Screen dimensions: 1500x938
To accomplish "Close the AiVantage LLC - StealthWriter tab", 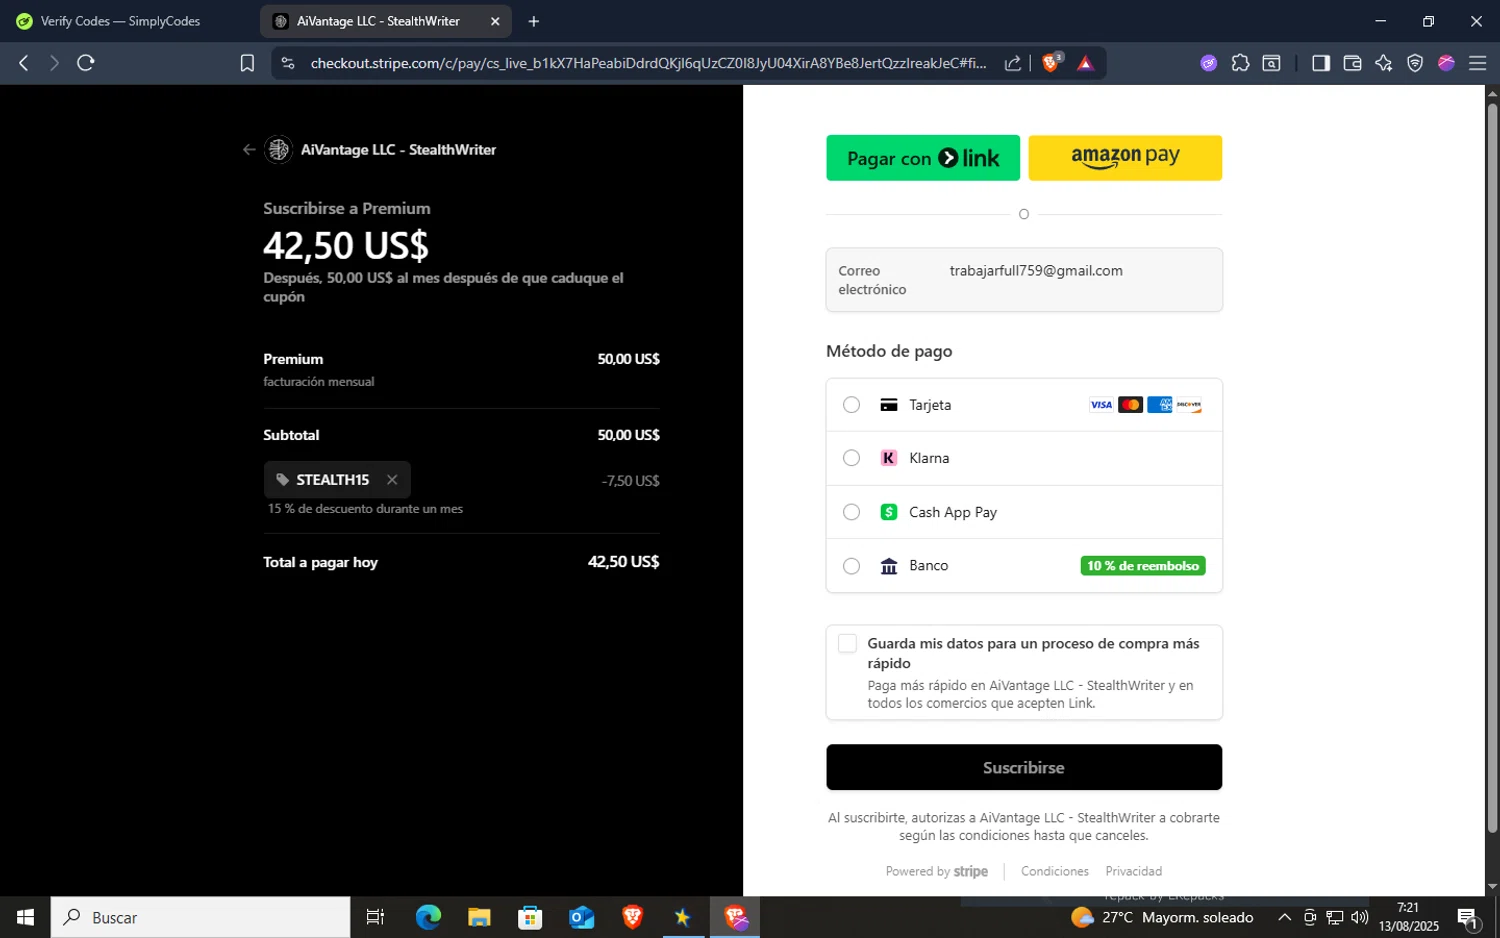I will pos(494,21).
